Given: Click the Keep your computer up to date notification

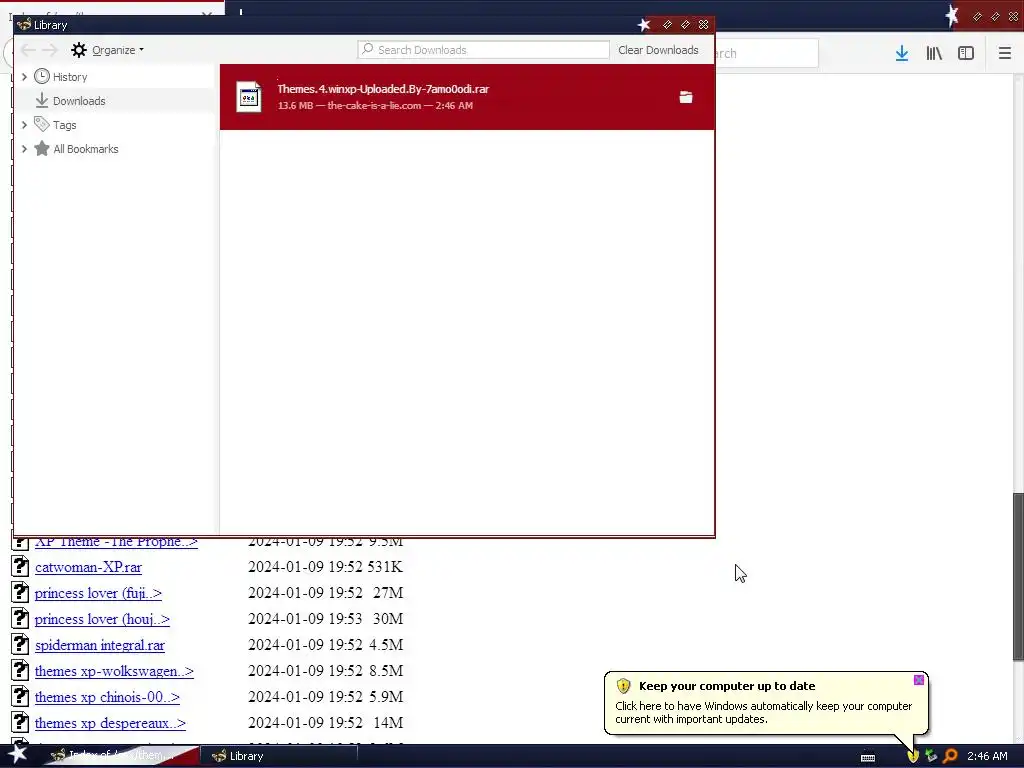Looking at the screenshot, I should tap(766, 703).
